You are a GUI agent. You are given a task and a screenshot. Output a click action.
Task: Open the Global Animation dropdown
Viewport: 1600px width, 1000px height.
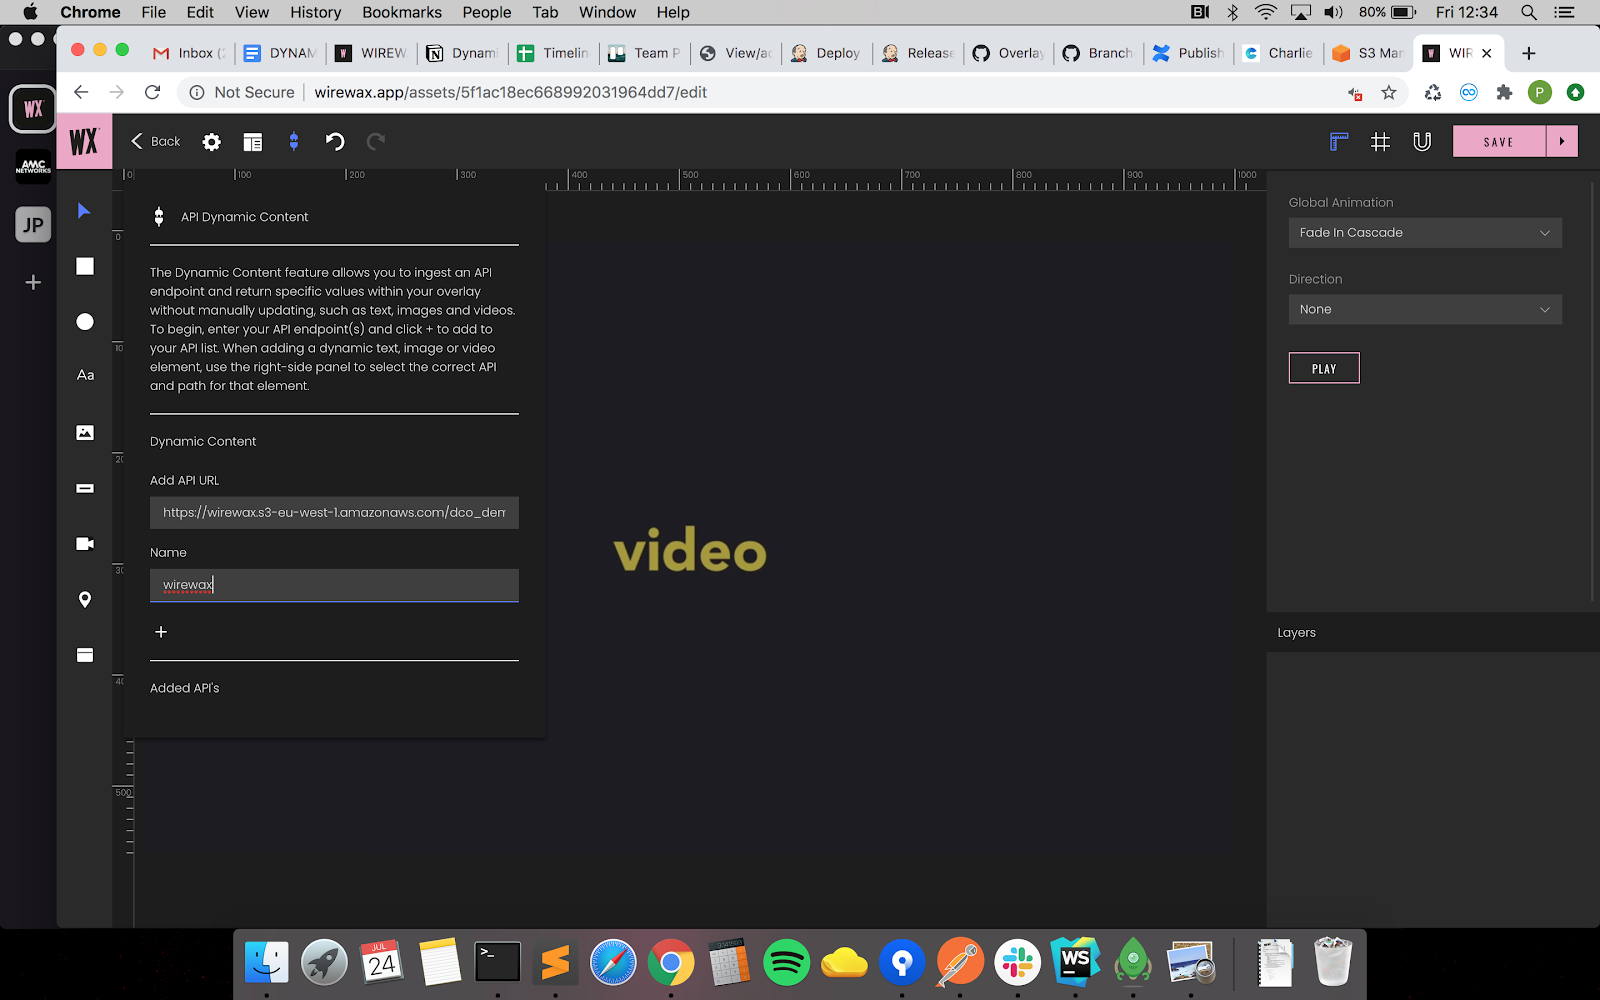click(x=1424, y=233)
